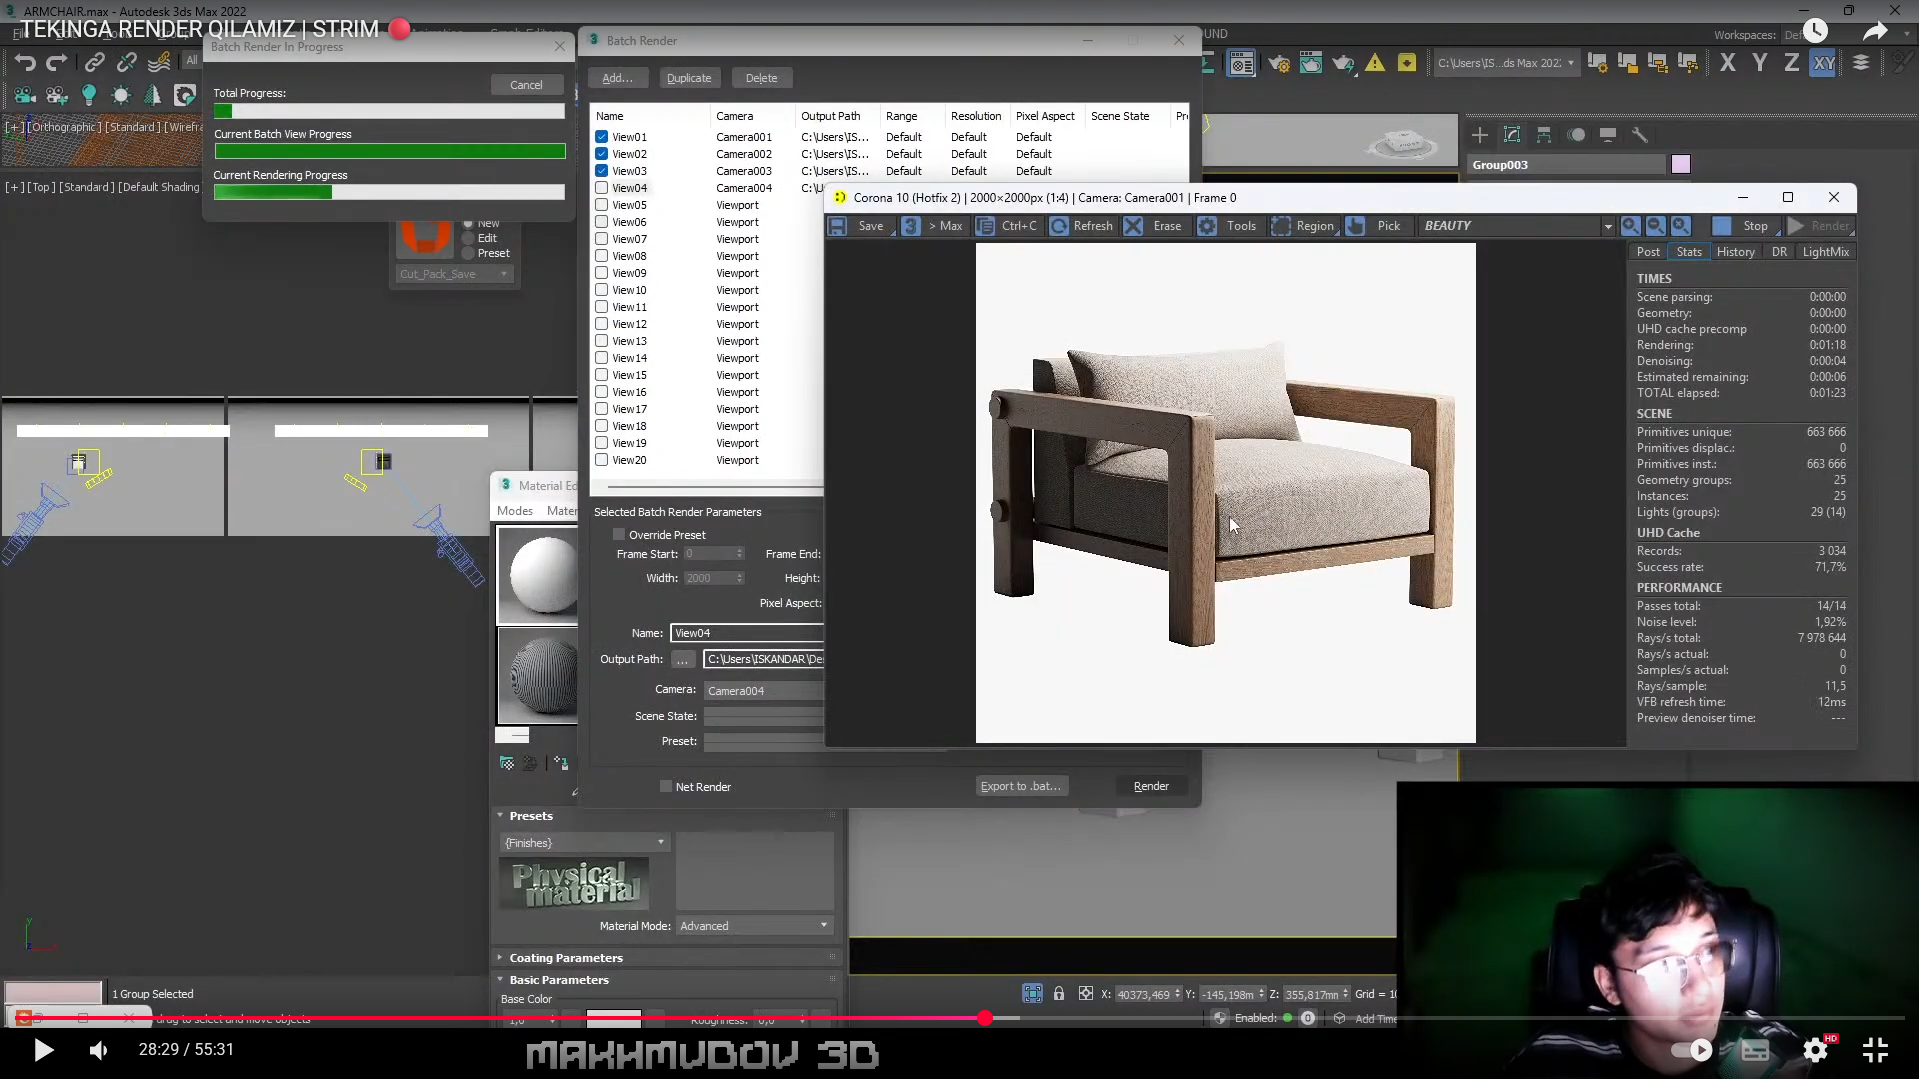This screenshot has width=1919, height=1079.
Task: Enable Net Render checkbox
Action: (666, 787)
